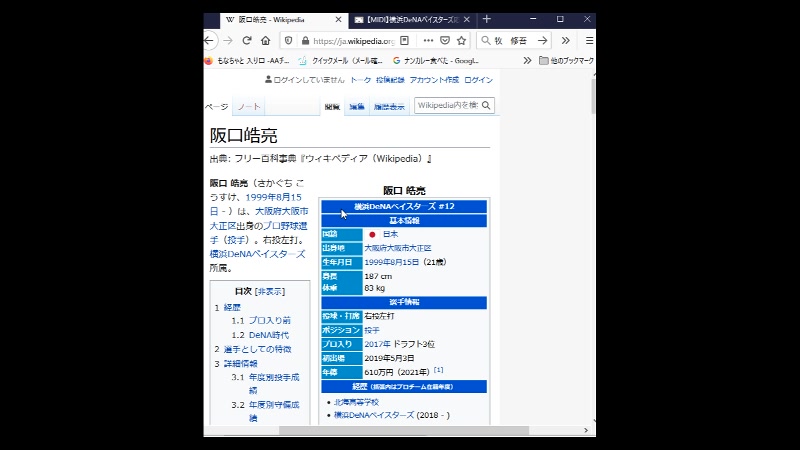
Task: Open 大阪府大阪市大正区 infobox link
Action: [x=397, y=248]
